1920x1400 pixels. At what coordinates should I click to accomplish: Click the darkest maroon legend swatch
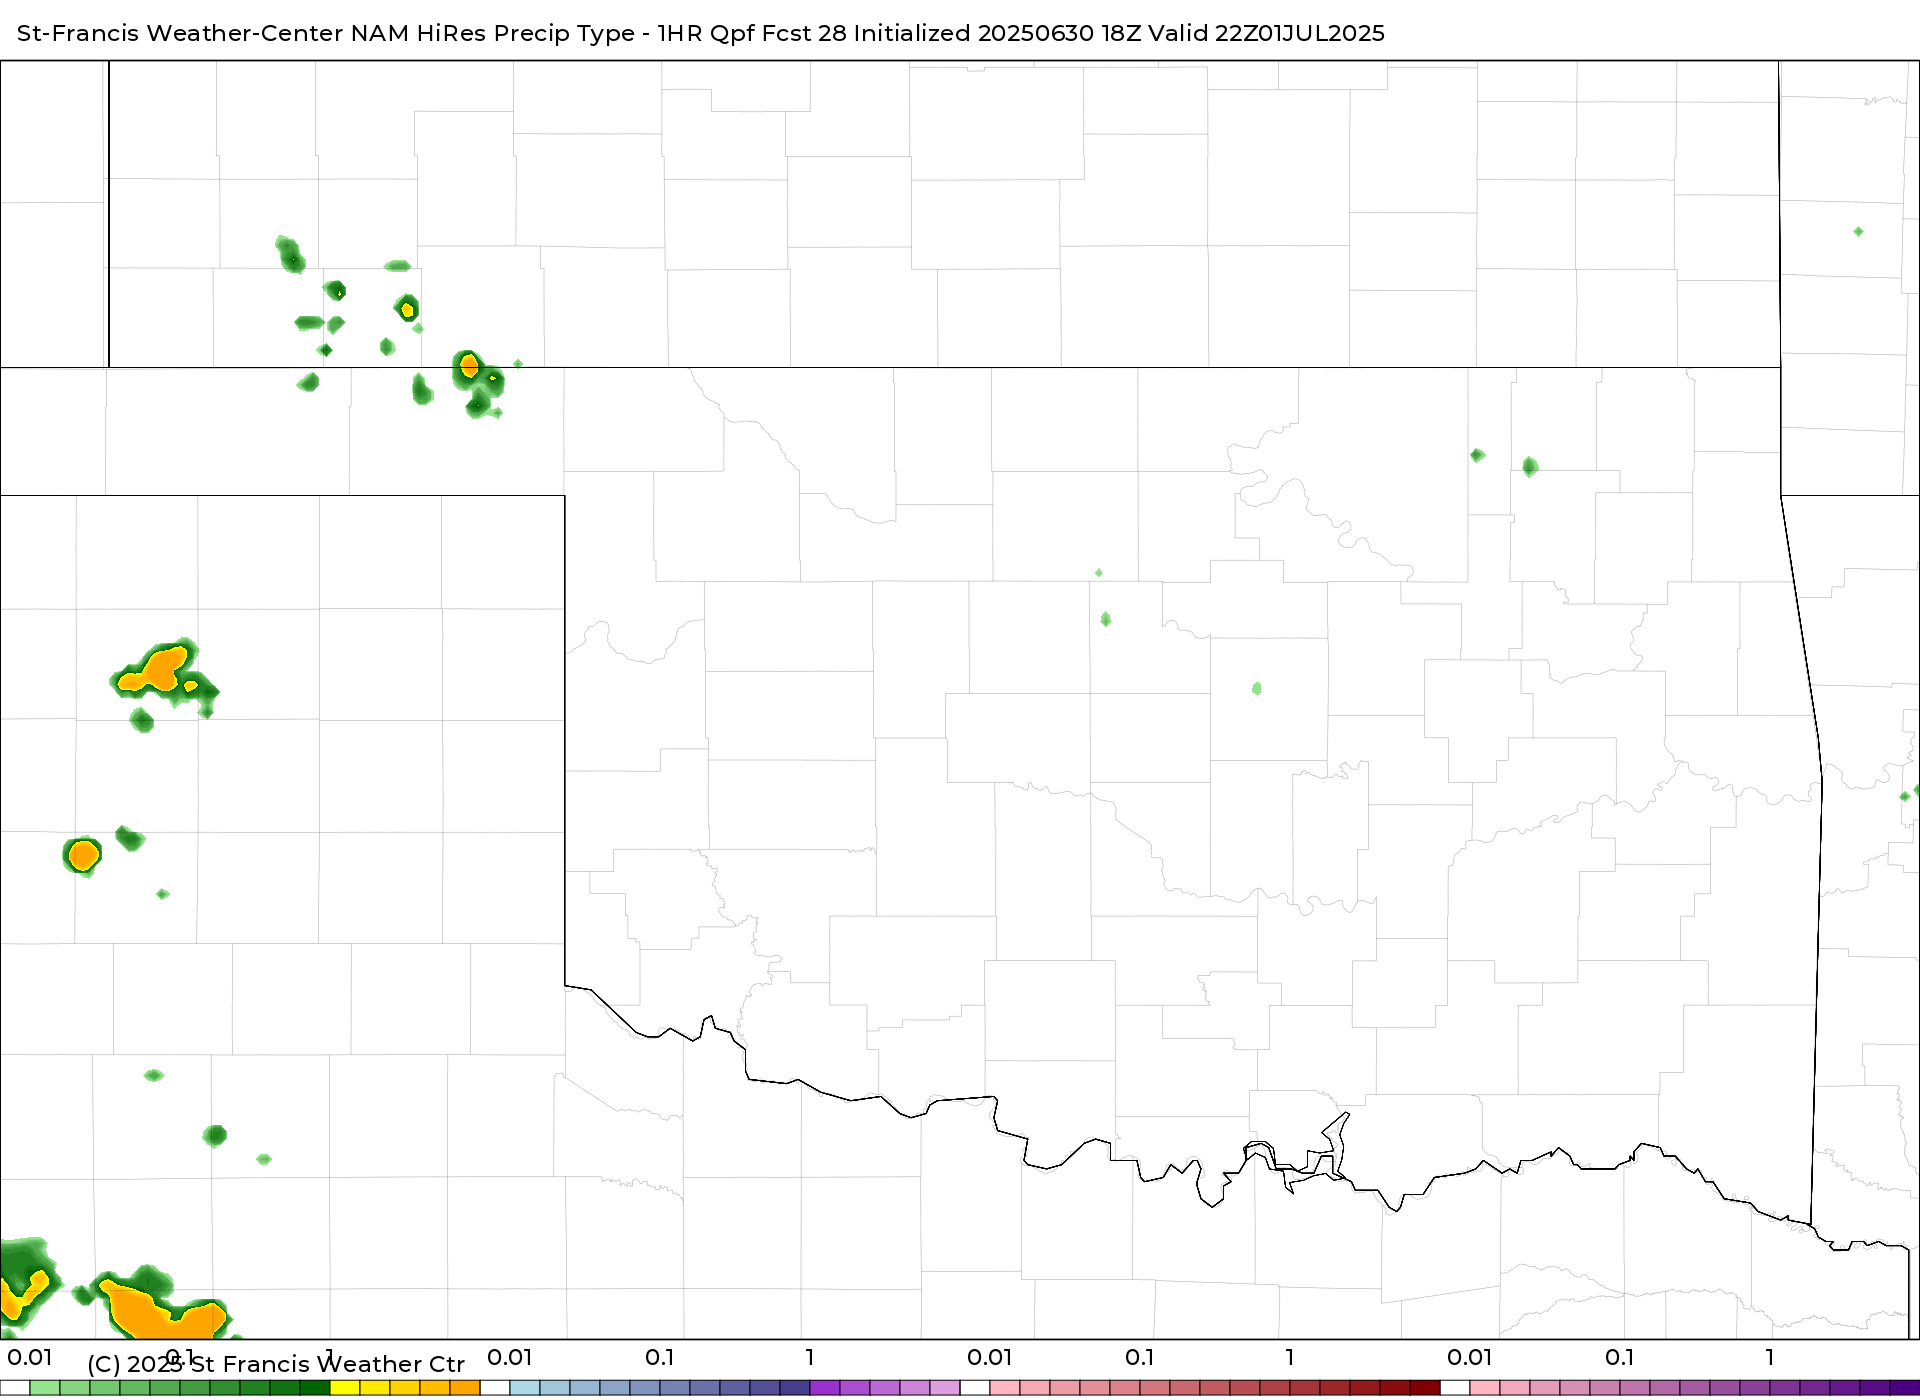click(x=1425, y=1388)
